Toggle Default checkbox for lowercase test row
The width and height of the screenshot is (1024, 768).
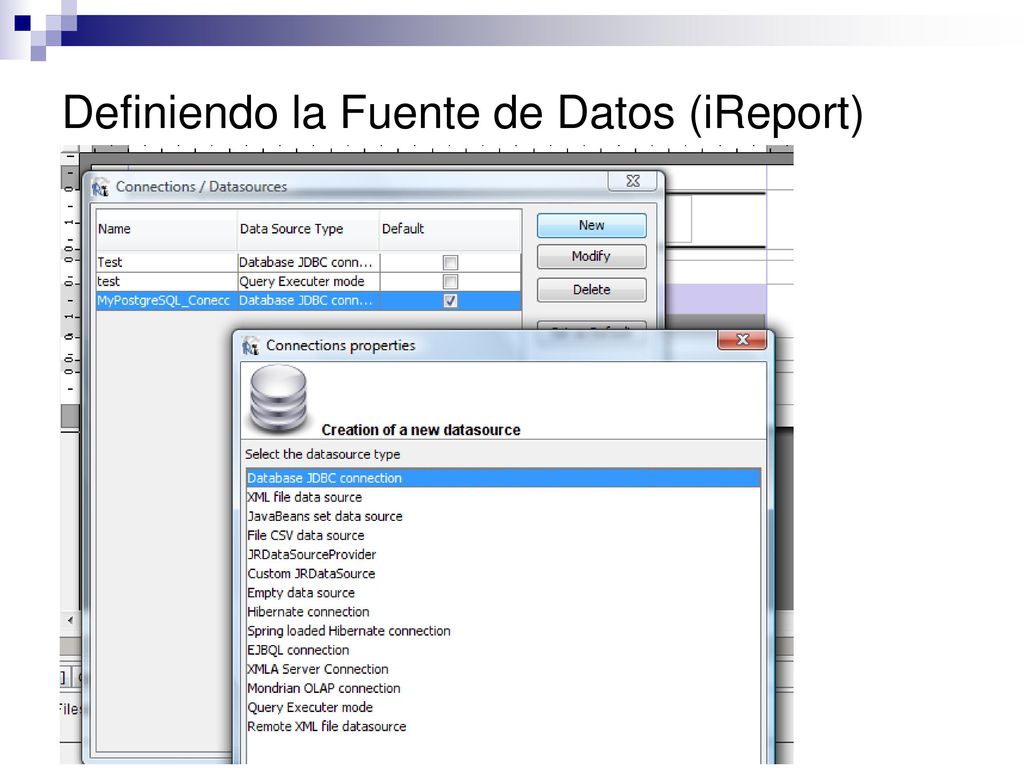[450, 281]
